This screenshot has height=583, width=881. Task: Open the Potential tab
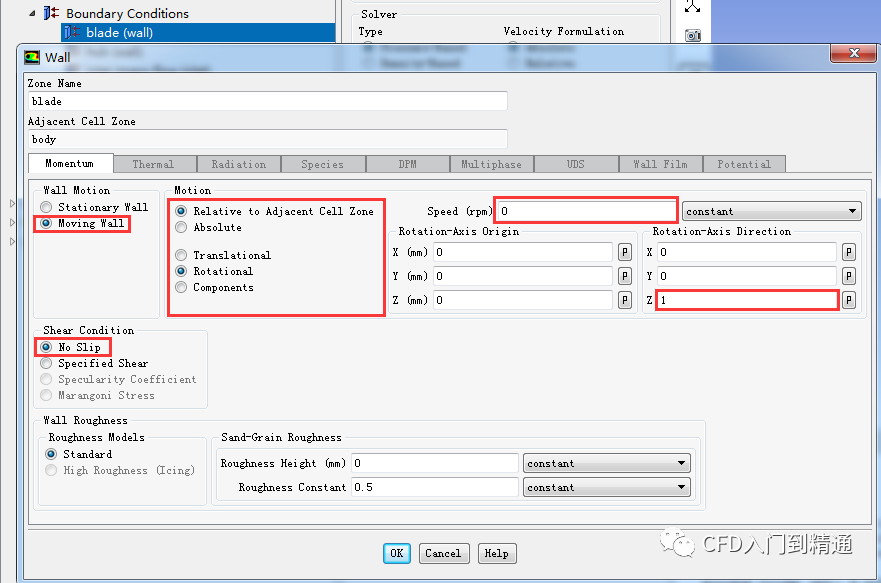coord(744,164)
